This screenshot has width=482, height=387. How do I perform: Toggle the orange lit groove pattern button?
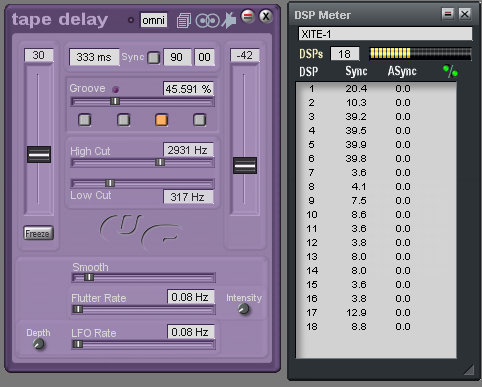click(x=162, y=120)
